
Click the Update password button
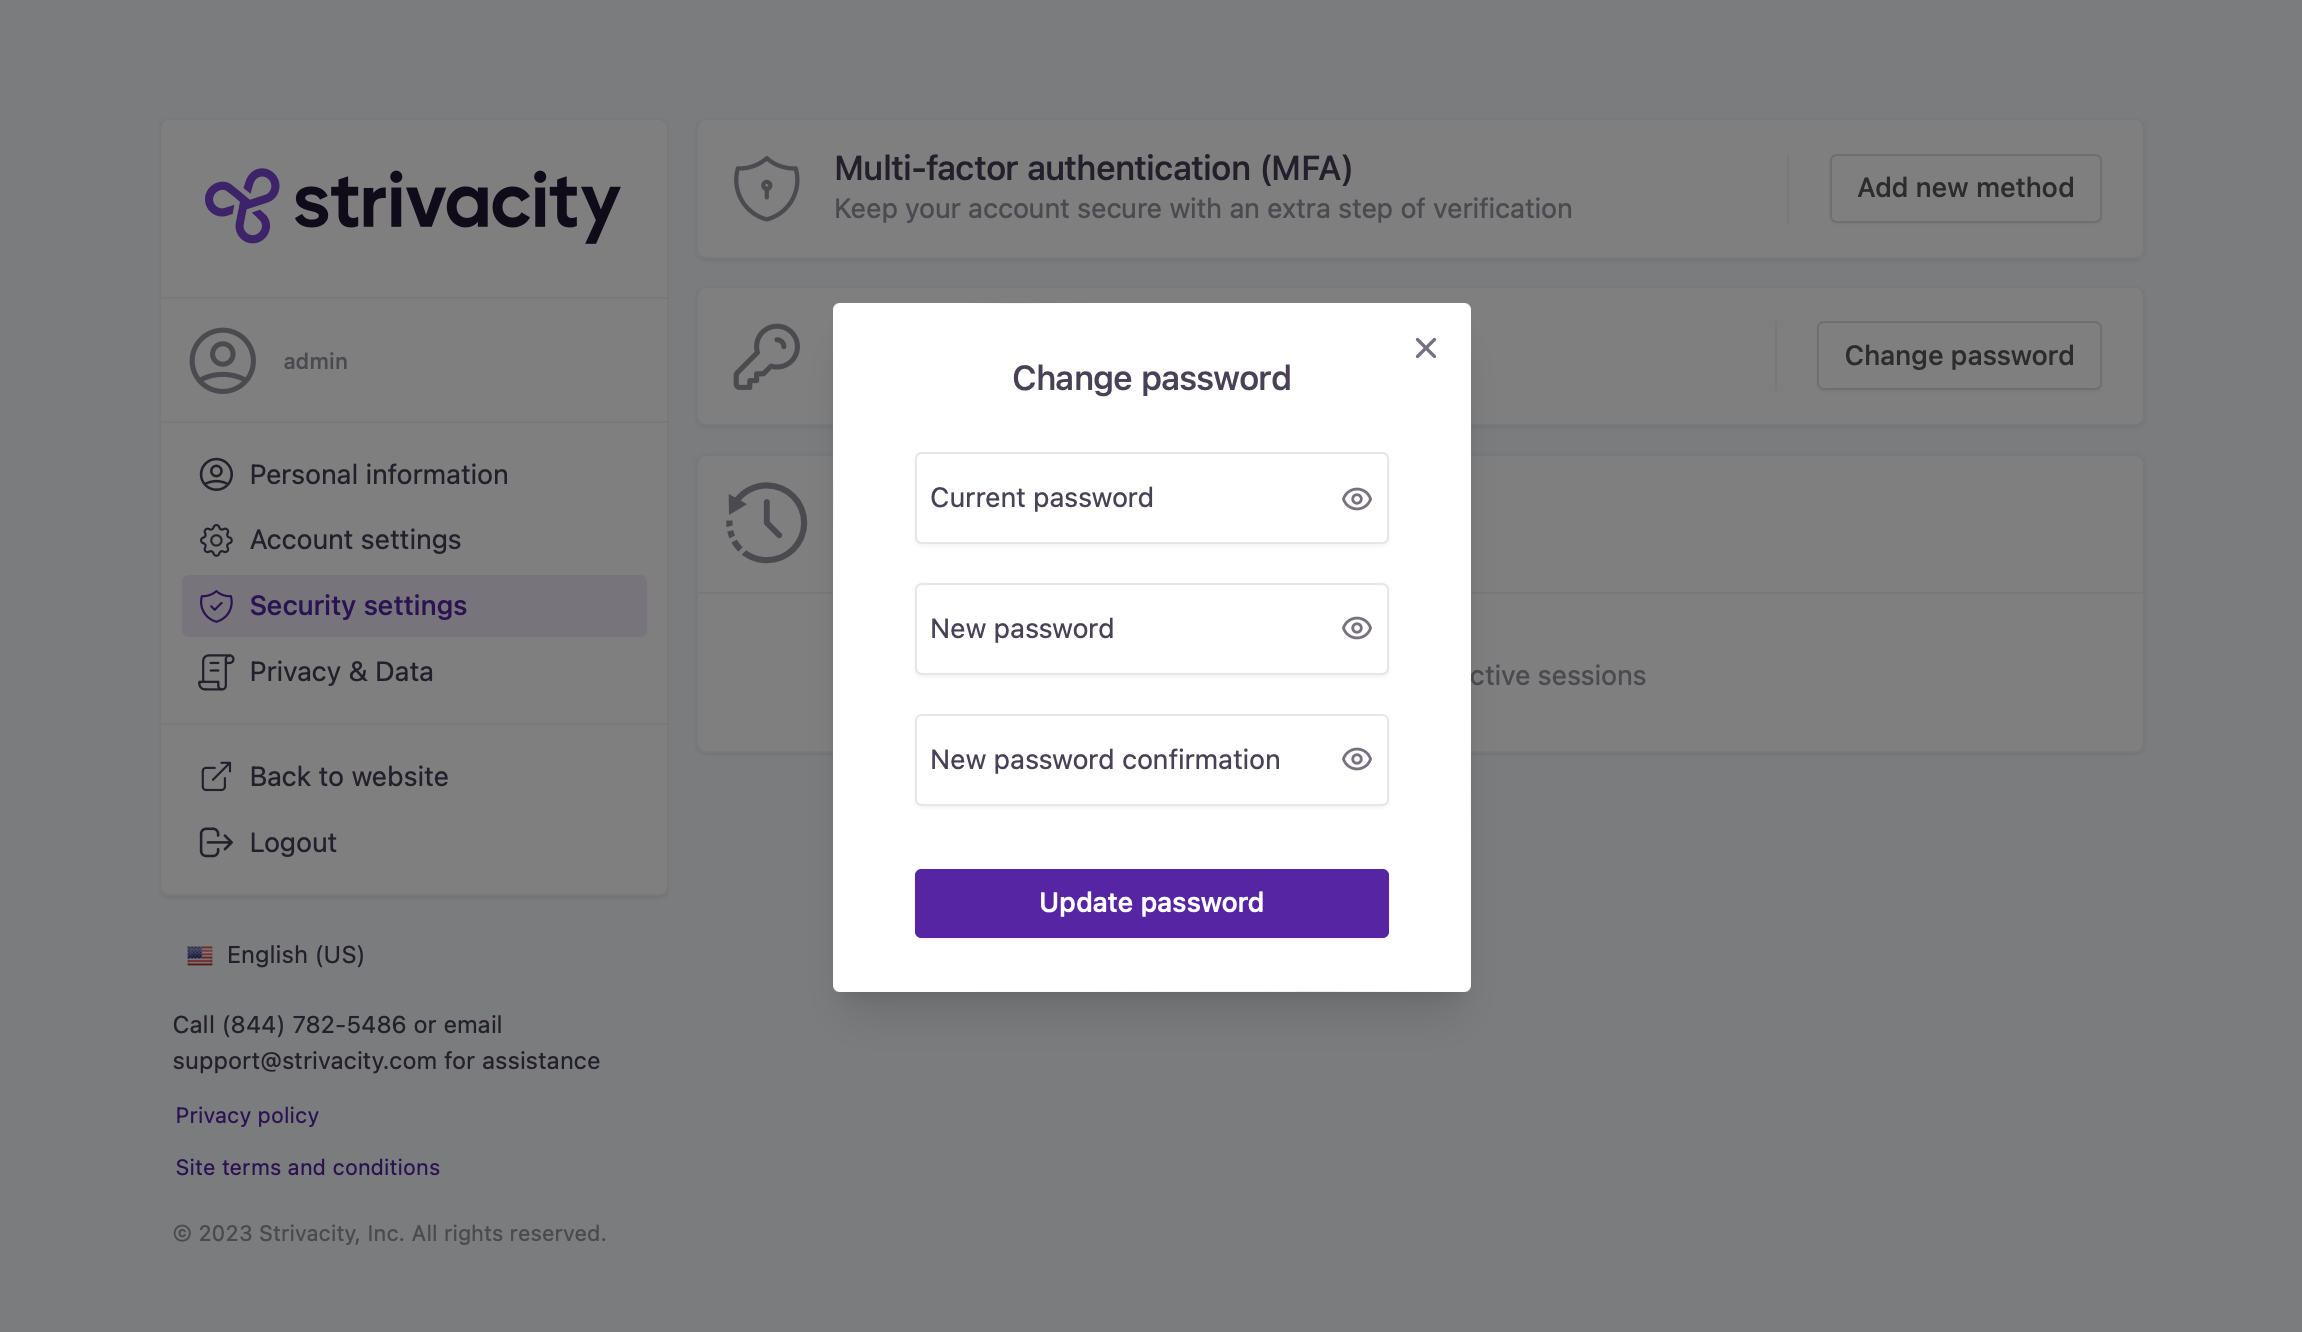coord(1151,903)
